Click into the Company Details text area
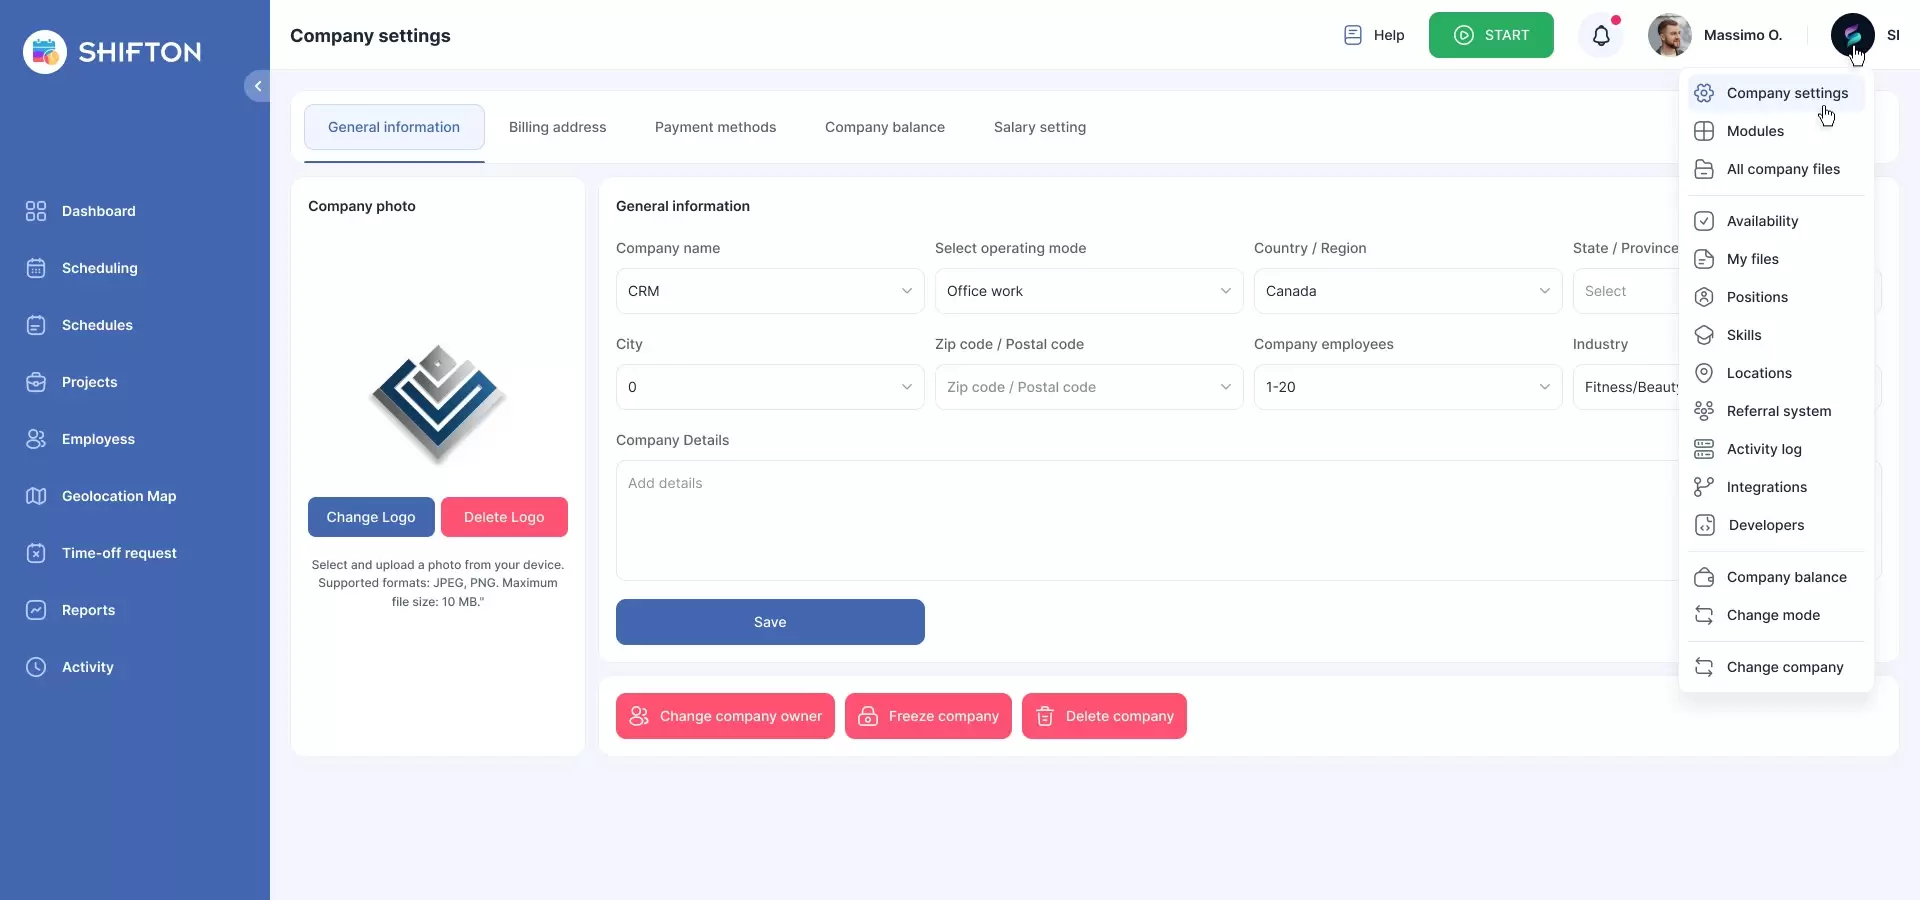 click(x=1140, y=520)
